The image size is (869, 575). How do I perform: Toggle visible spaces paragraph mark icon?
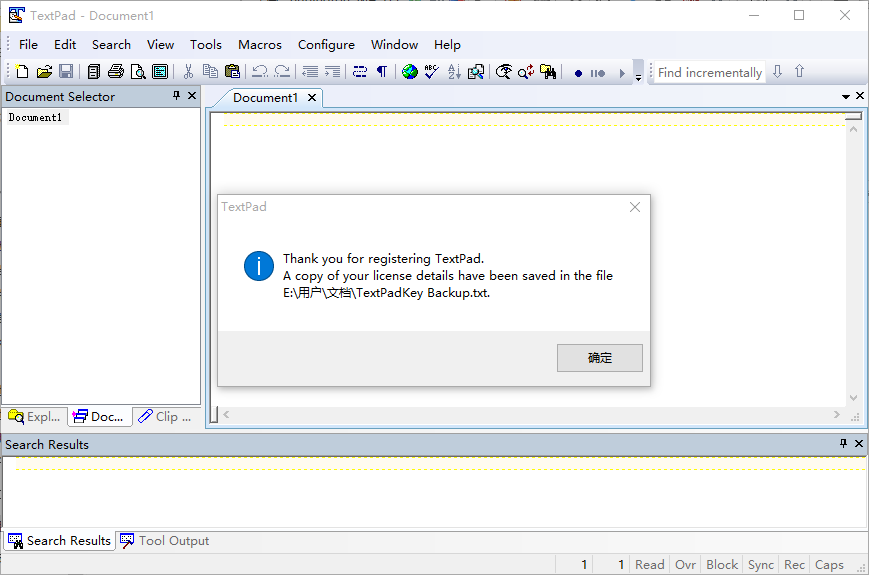click(x=381, y=72)
